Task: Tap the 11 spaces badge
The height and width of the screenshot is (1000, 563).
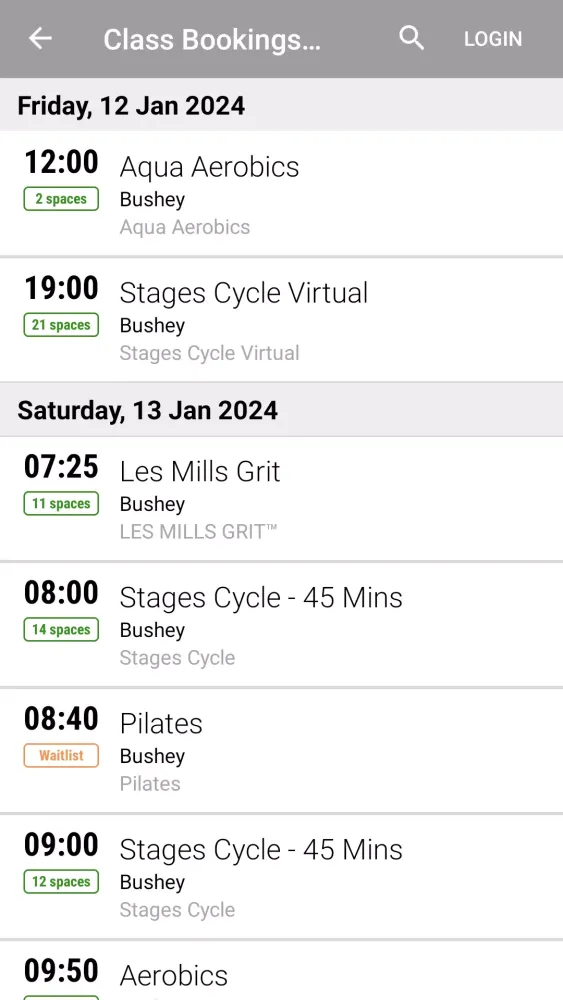Action: [x=61, y=503]
